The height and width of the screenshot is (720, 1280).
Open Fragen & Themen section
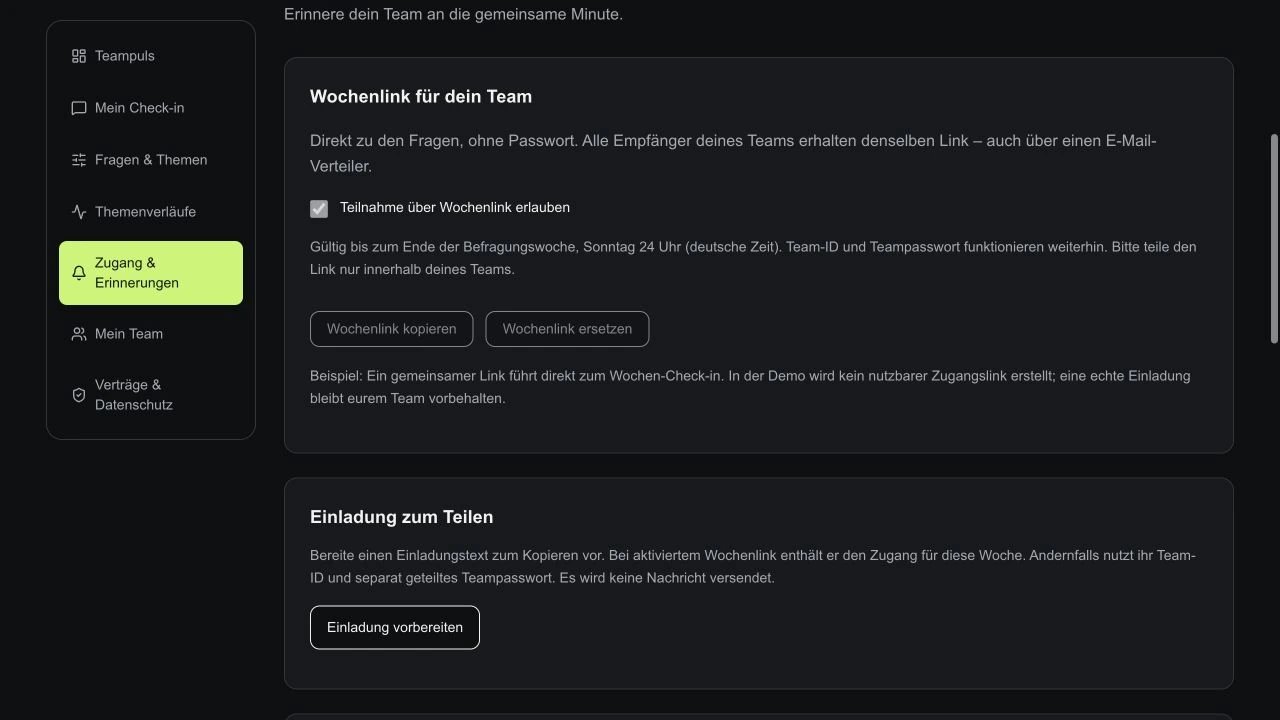point(151,160)
